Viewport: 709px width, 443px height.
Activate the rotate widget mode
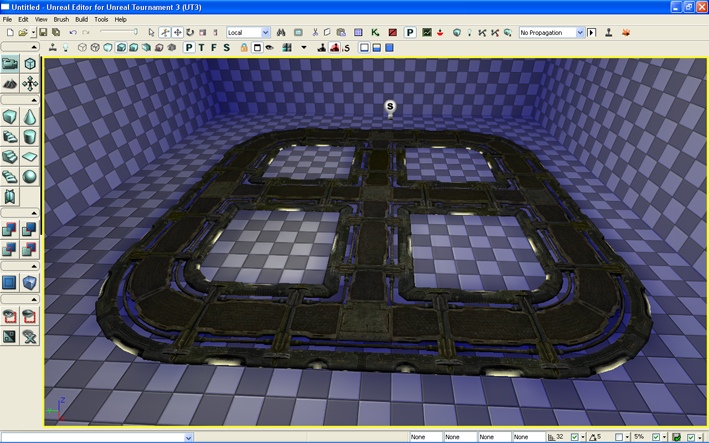(190, 33)
